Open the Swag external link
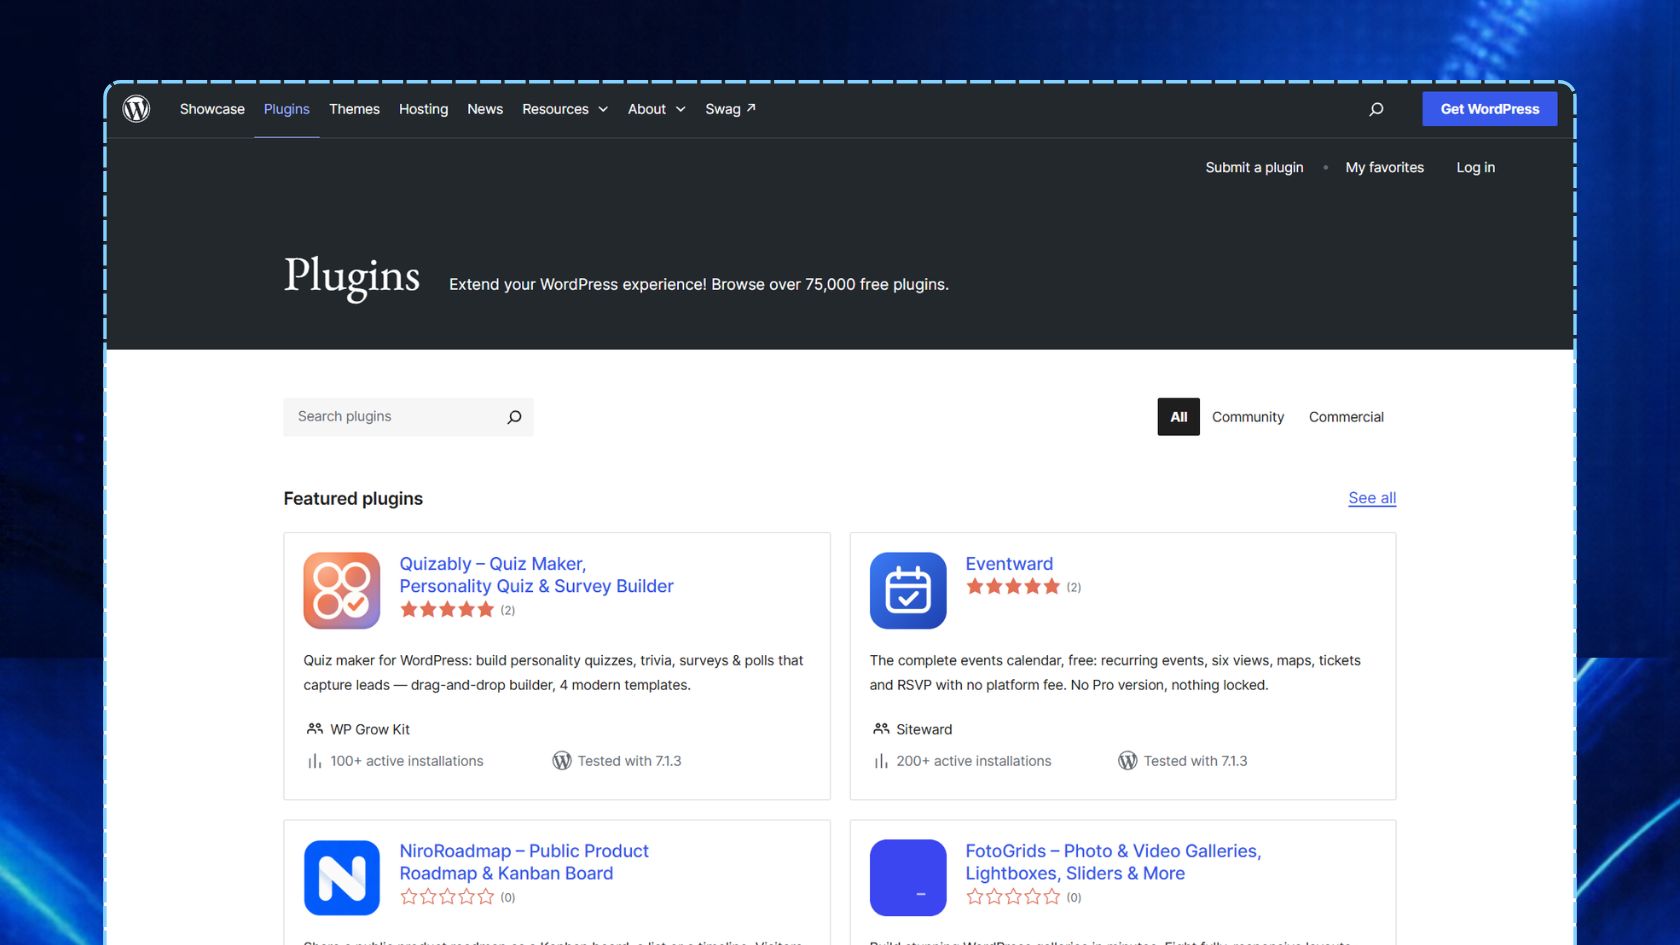Image resolution: width=1680 pixels, height=945 pixels. point(730,109)
